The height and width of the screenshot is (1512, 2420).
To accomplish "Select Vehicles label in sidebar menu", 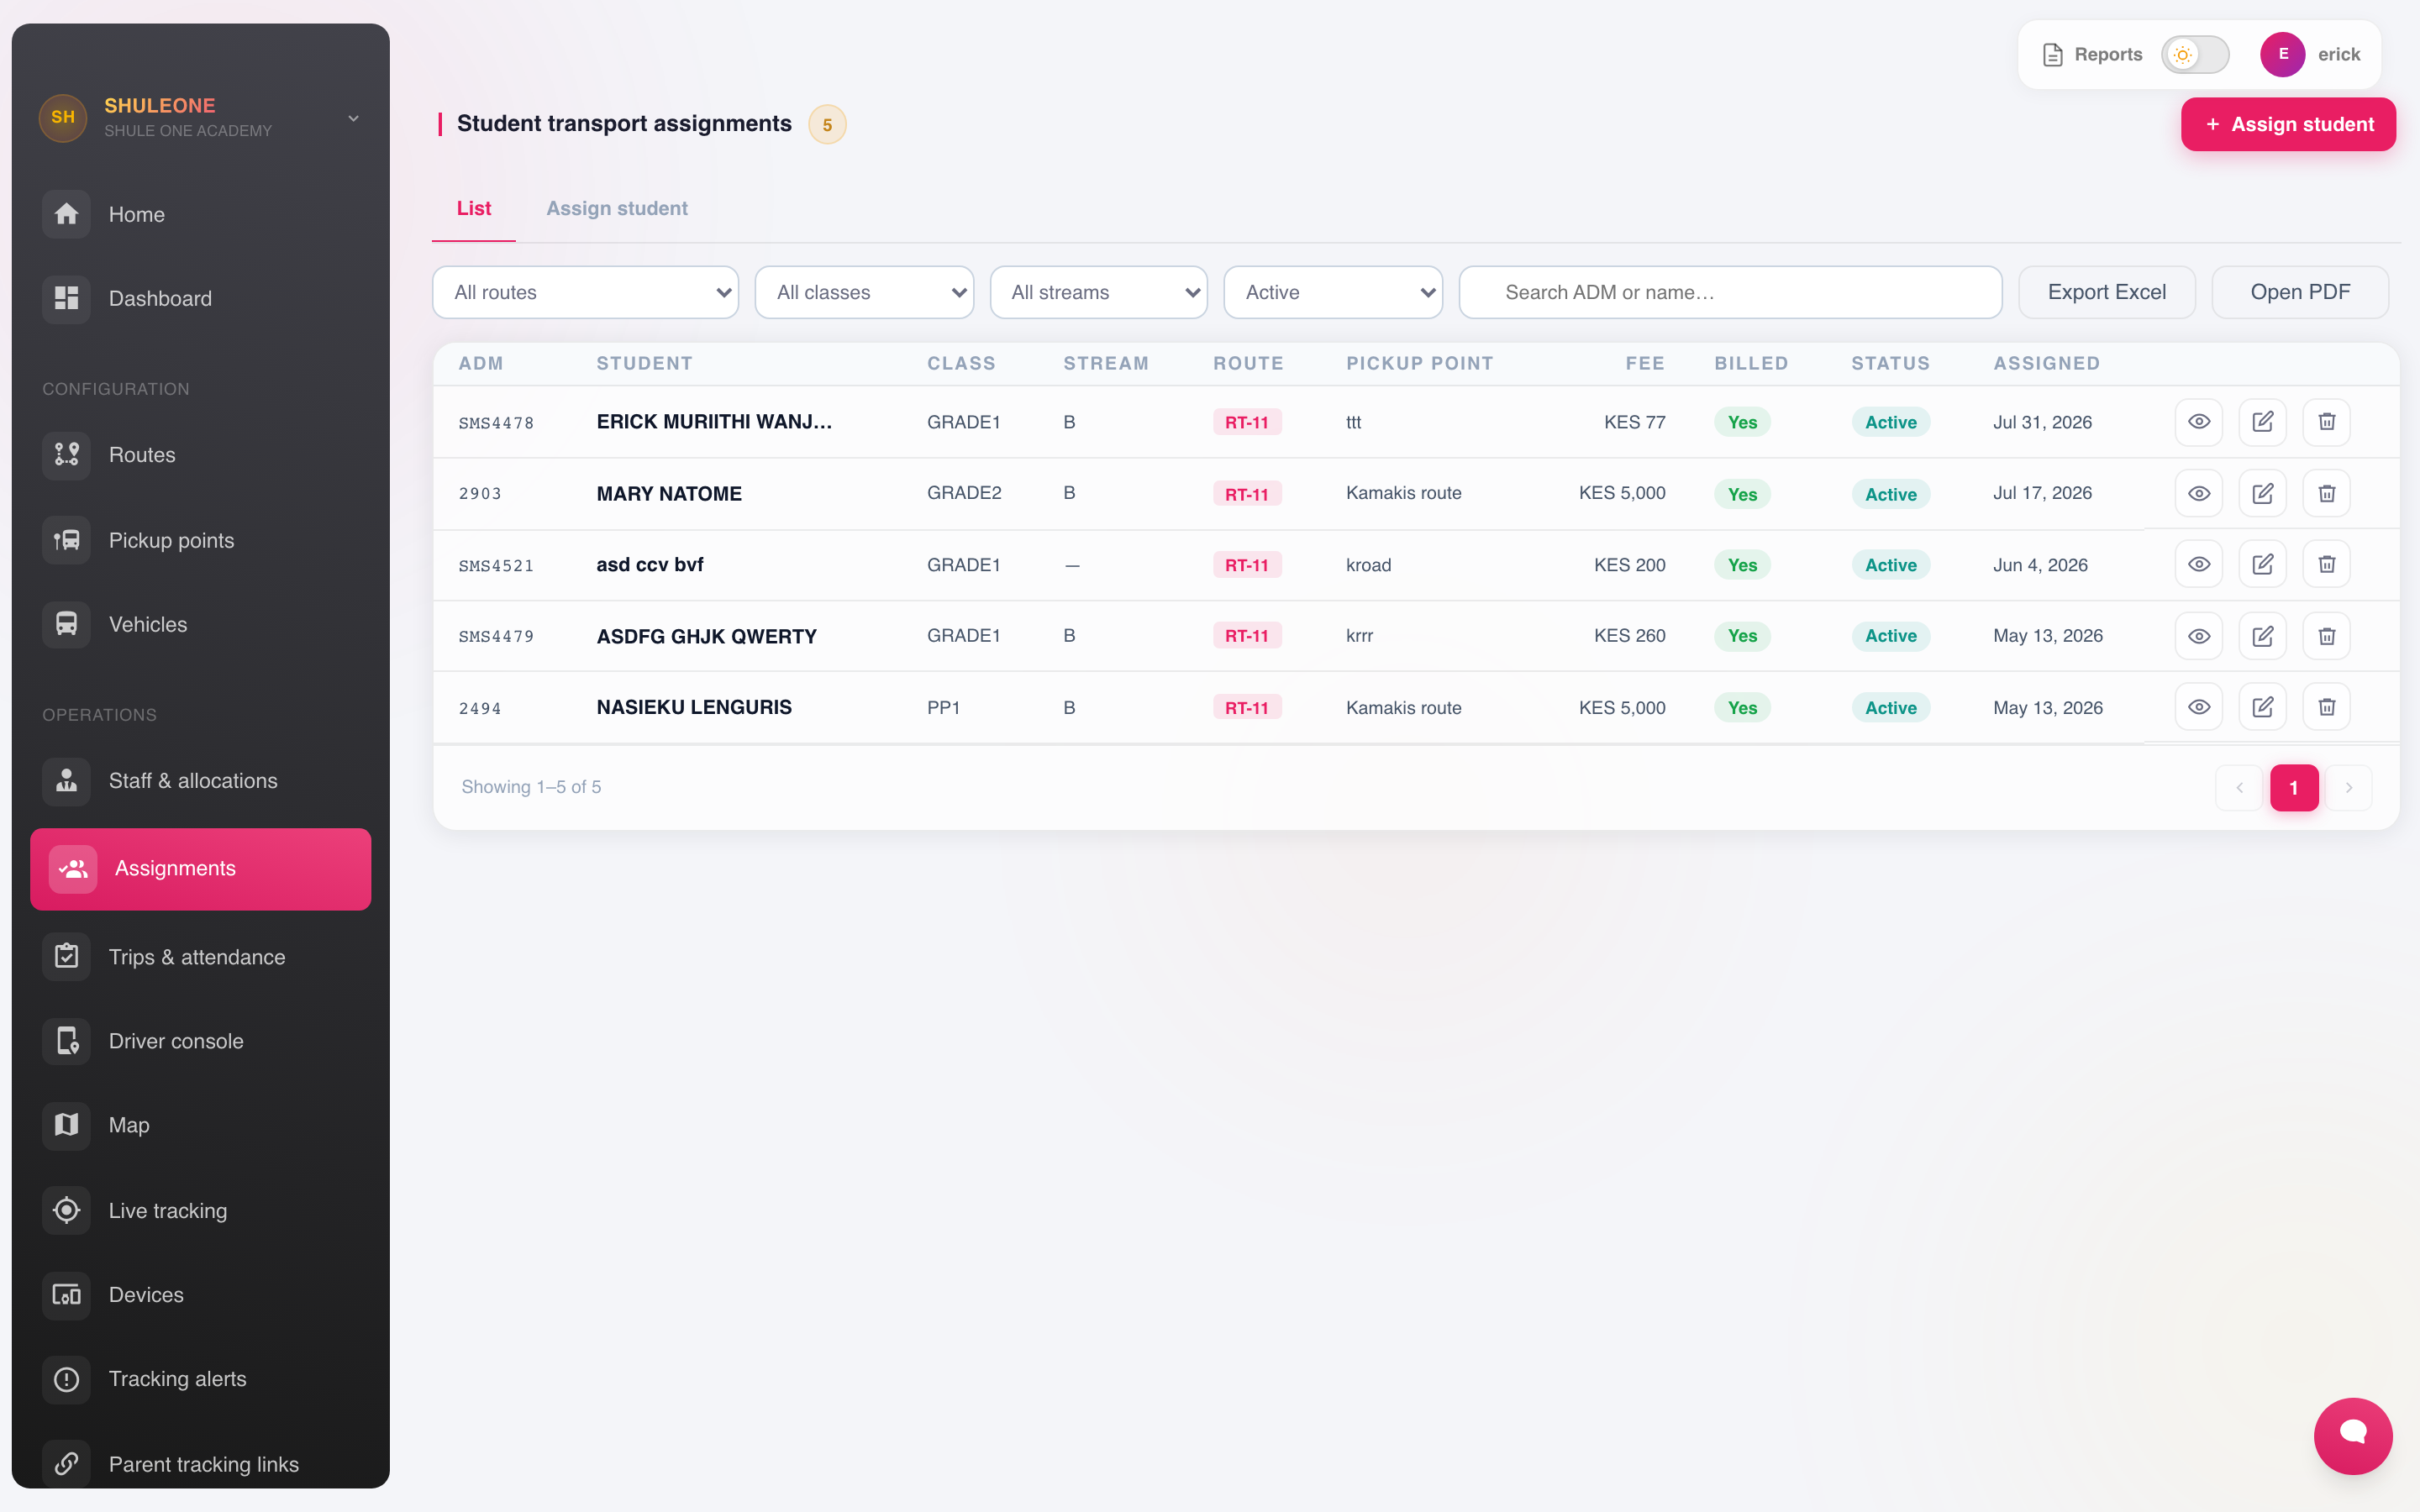I will (148, 624).
